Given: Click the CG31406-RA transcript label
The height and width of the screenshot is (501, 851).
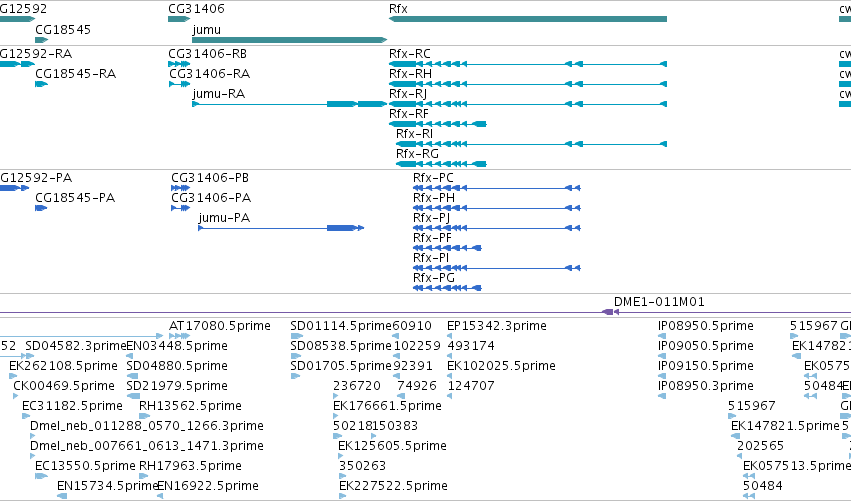Looking at the screenshot, I should [209, 74].
